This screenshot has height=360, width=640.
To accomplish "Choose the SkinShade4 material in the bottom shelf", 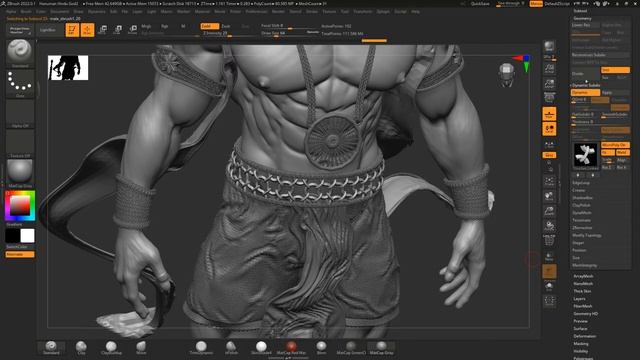I will 261,348.
